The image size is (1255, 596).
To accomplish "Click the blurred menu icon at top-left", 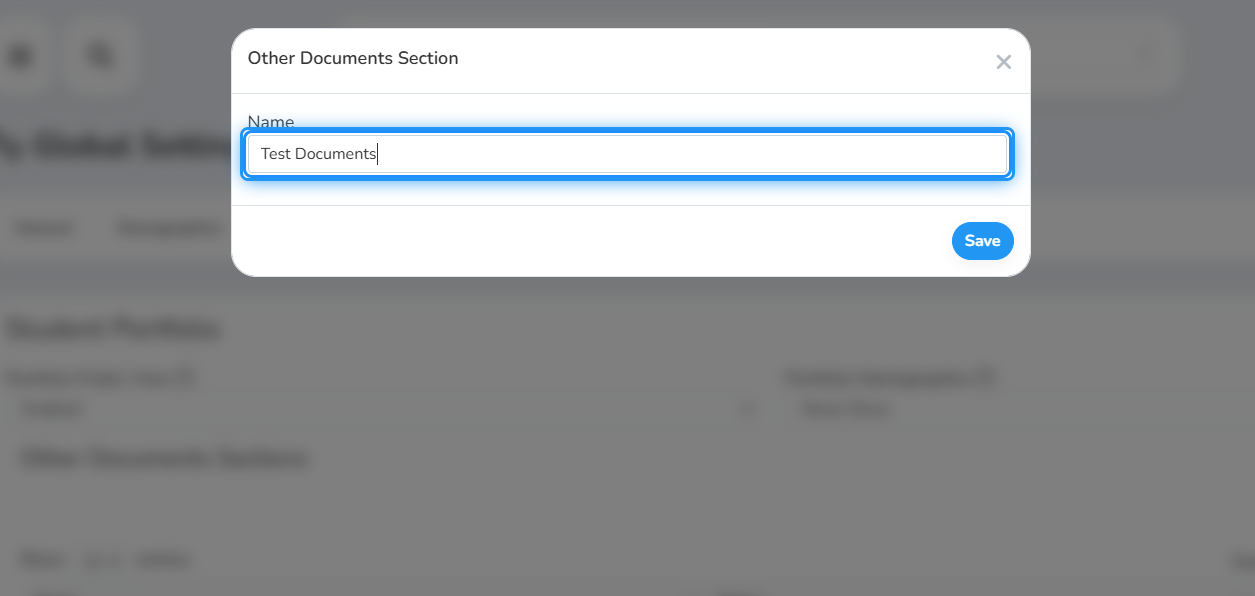I will coord(20,56).
